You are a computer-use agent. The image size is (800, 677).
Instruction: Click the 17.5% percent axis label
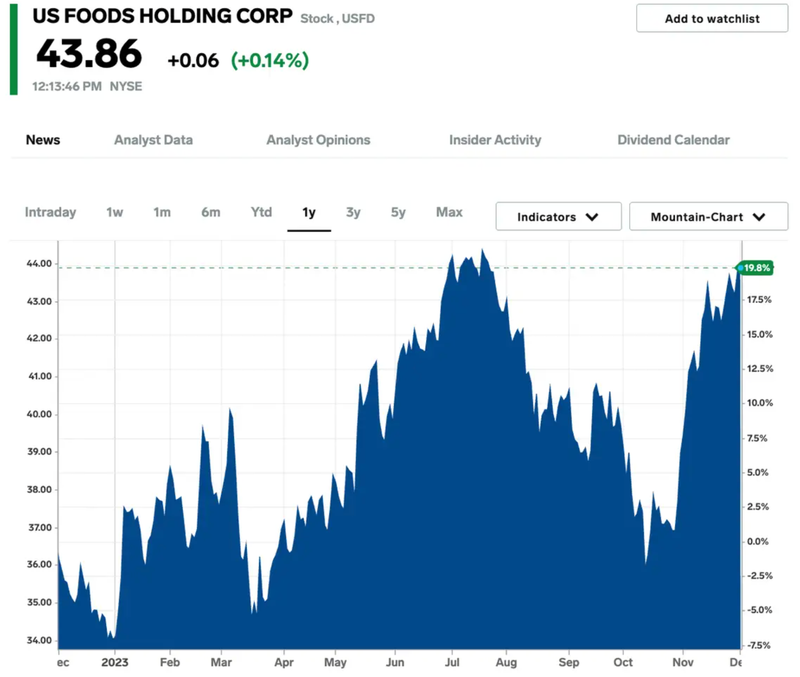click(x=759, y=300)
